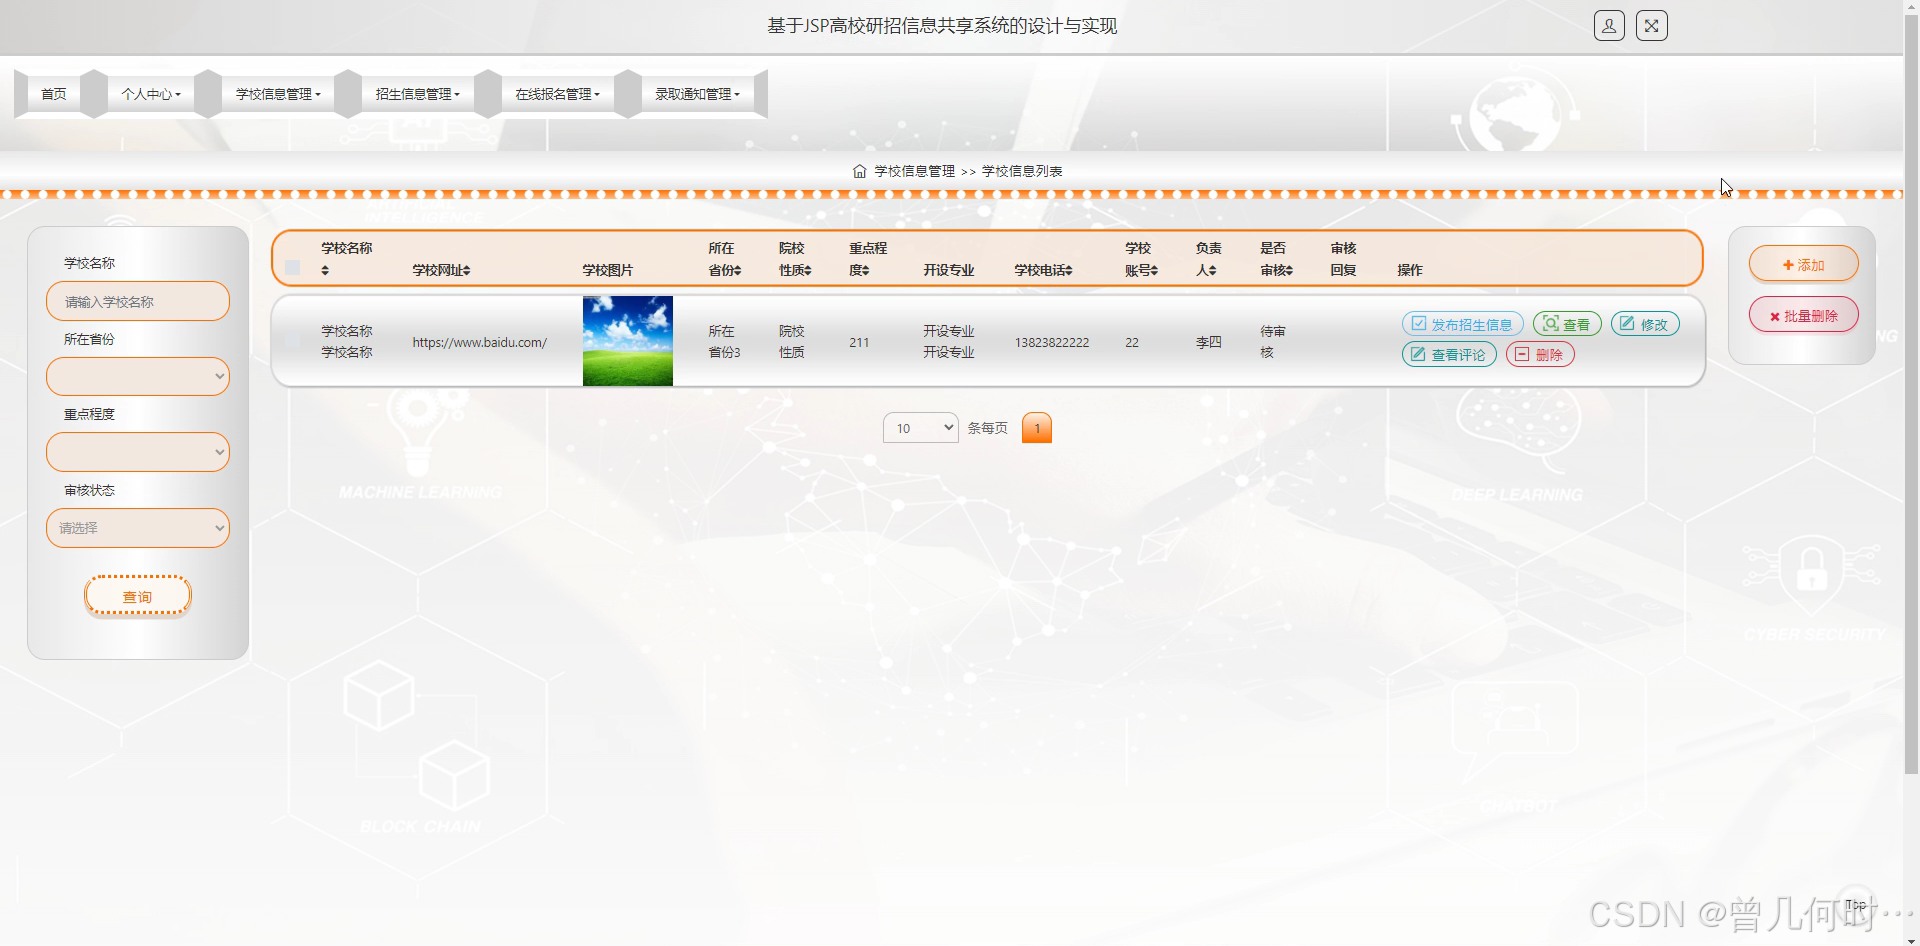The image size is (1920, 946).
Task: Open the 学校信息管理 menu
Action: [x=277, y=93]
